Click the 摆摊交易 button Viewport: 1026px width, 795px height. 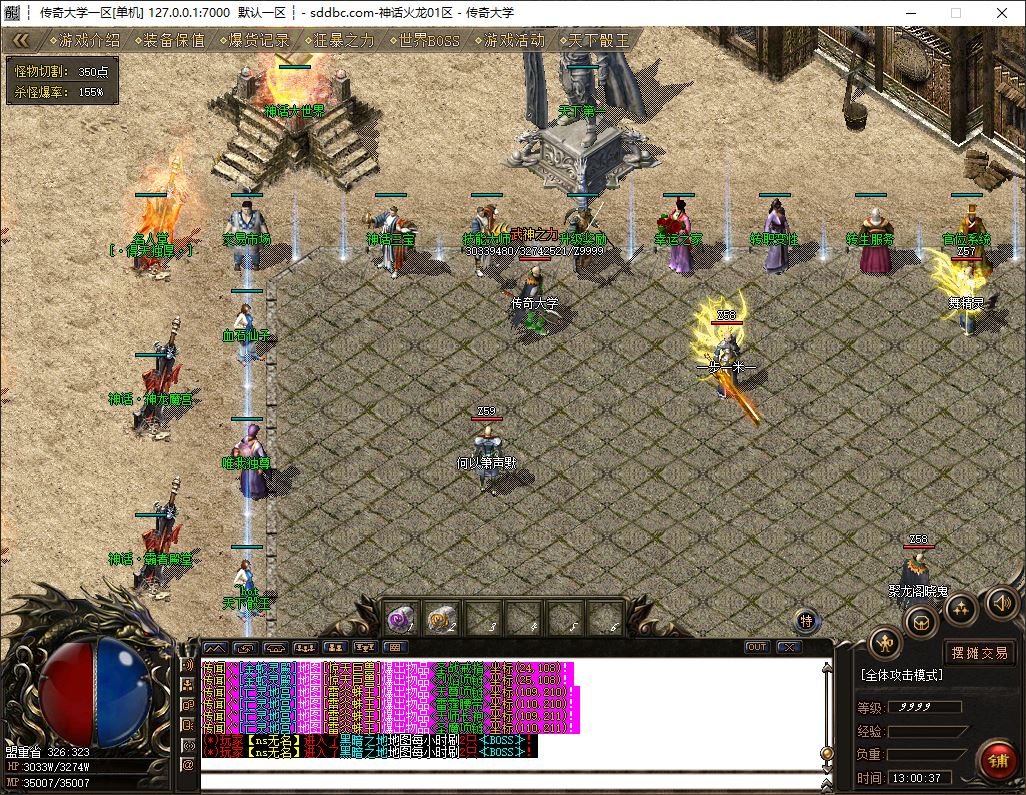pyautogui.click(x=980, y=653)
